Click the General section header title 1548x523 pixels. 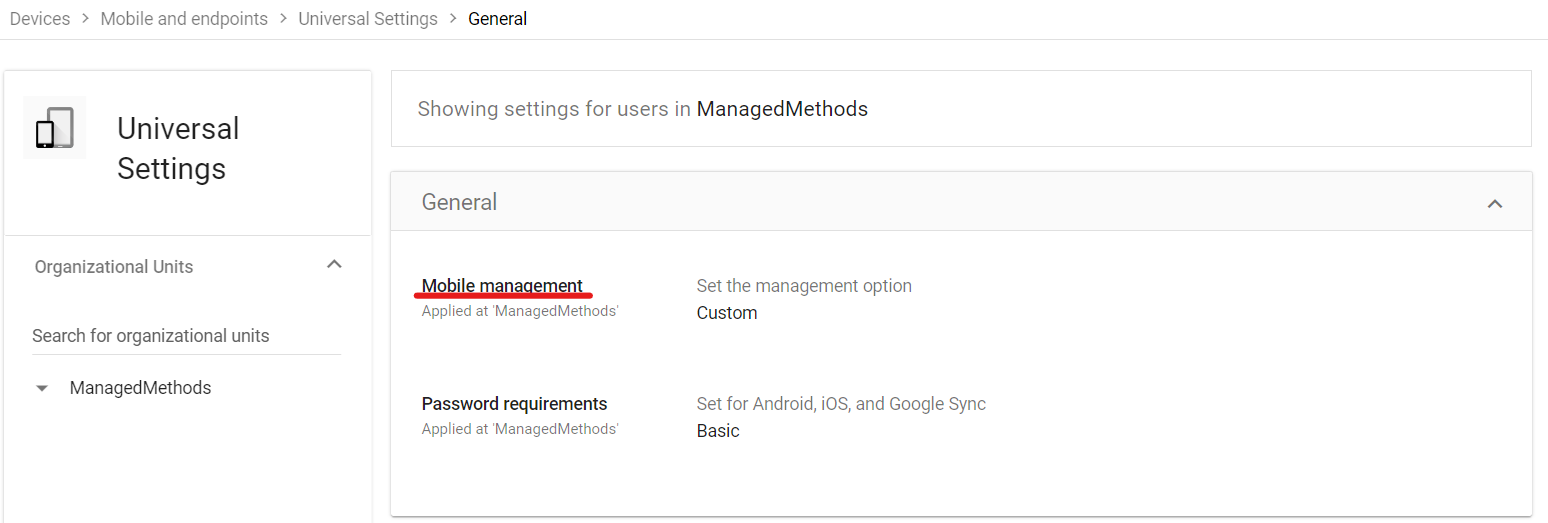click(x=459, y=202)
